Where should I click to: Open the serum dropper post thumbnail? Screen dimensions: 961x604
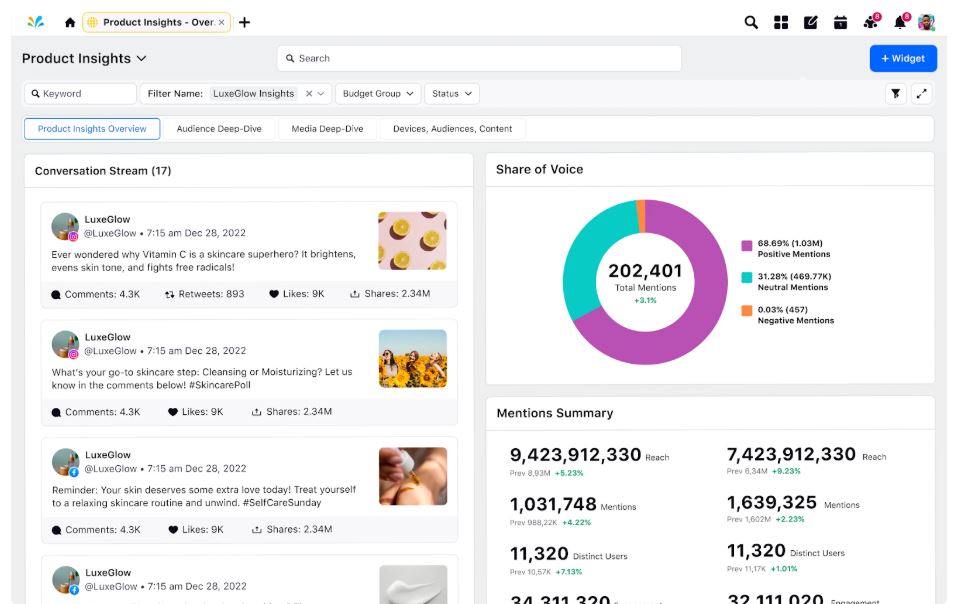click(413, 476)
